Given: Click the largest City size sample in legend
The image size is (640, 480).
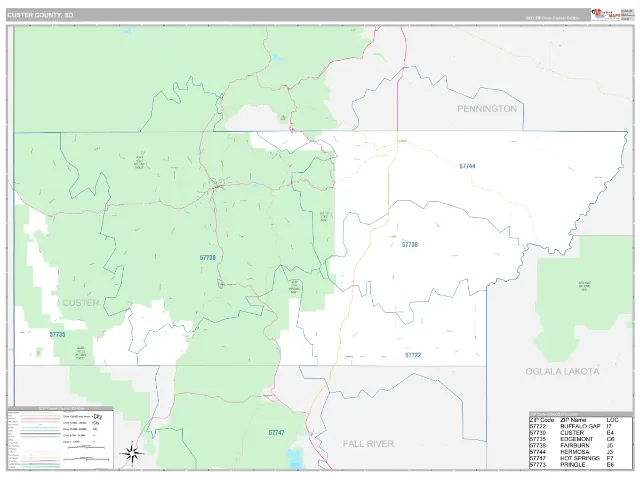Looking at the screenshot, I should (x=98, y=417).
